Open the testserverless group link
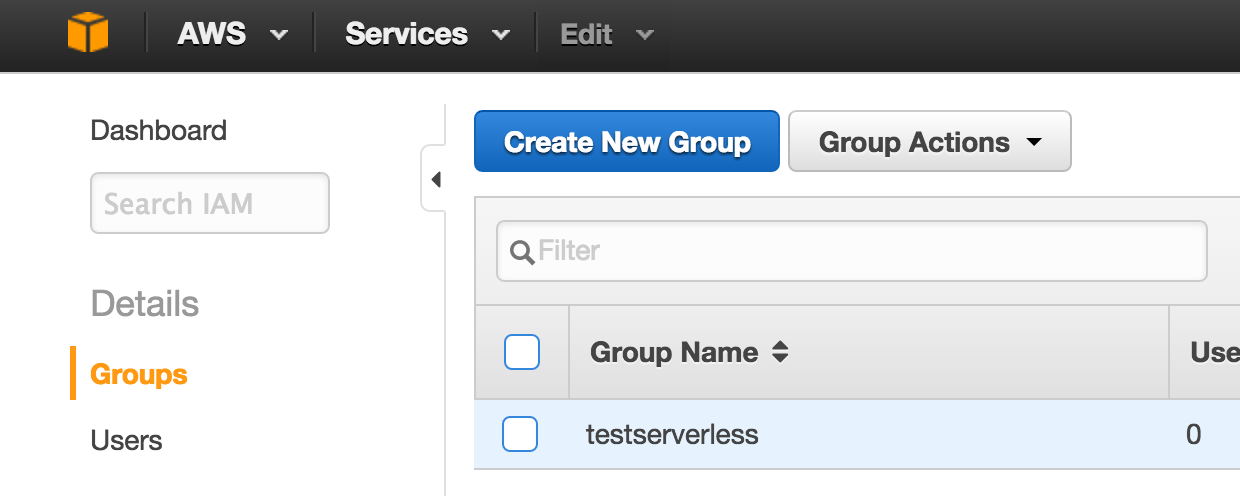 coord(672,434)
